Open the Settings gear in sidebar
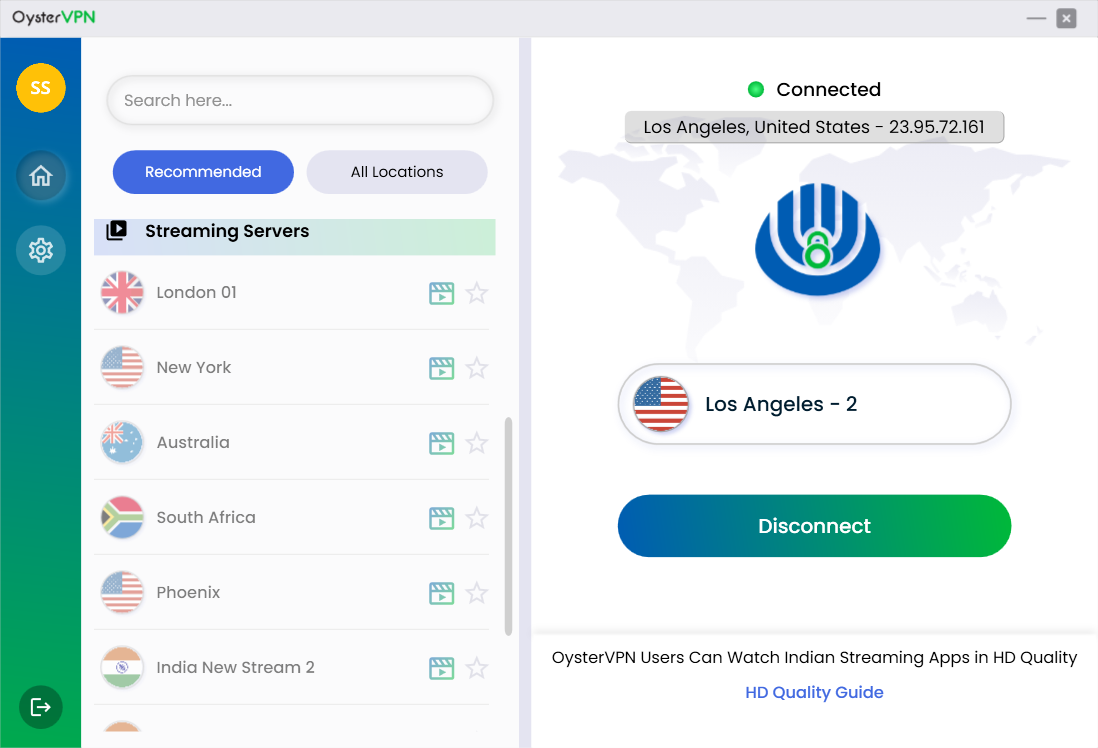This screenshot has height=748, width=1098. (x=40, y=250)
